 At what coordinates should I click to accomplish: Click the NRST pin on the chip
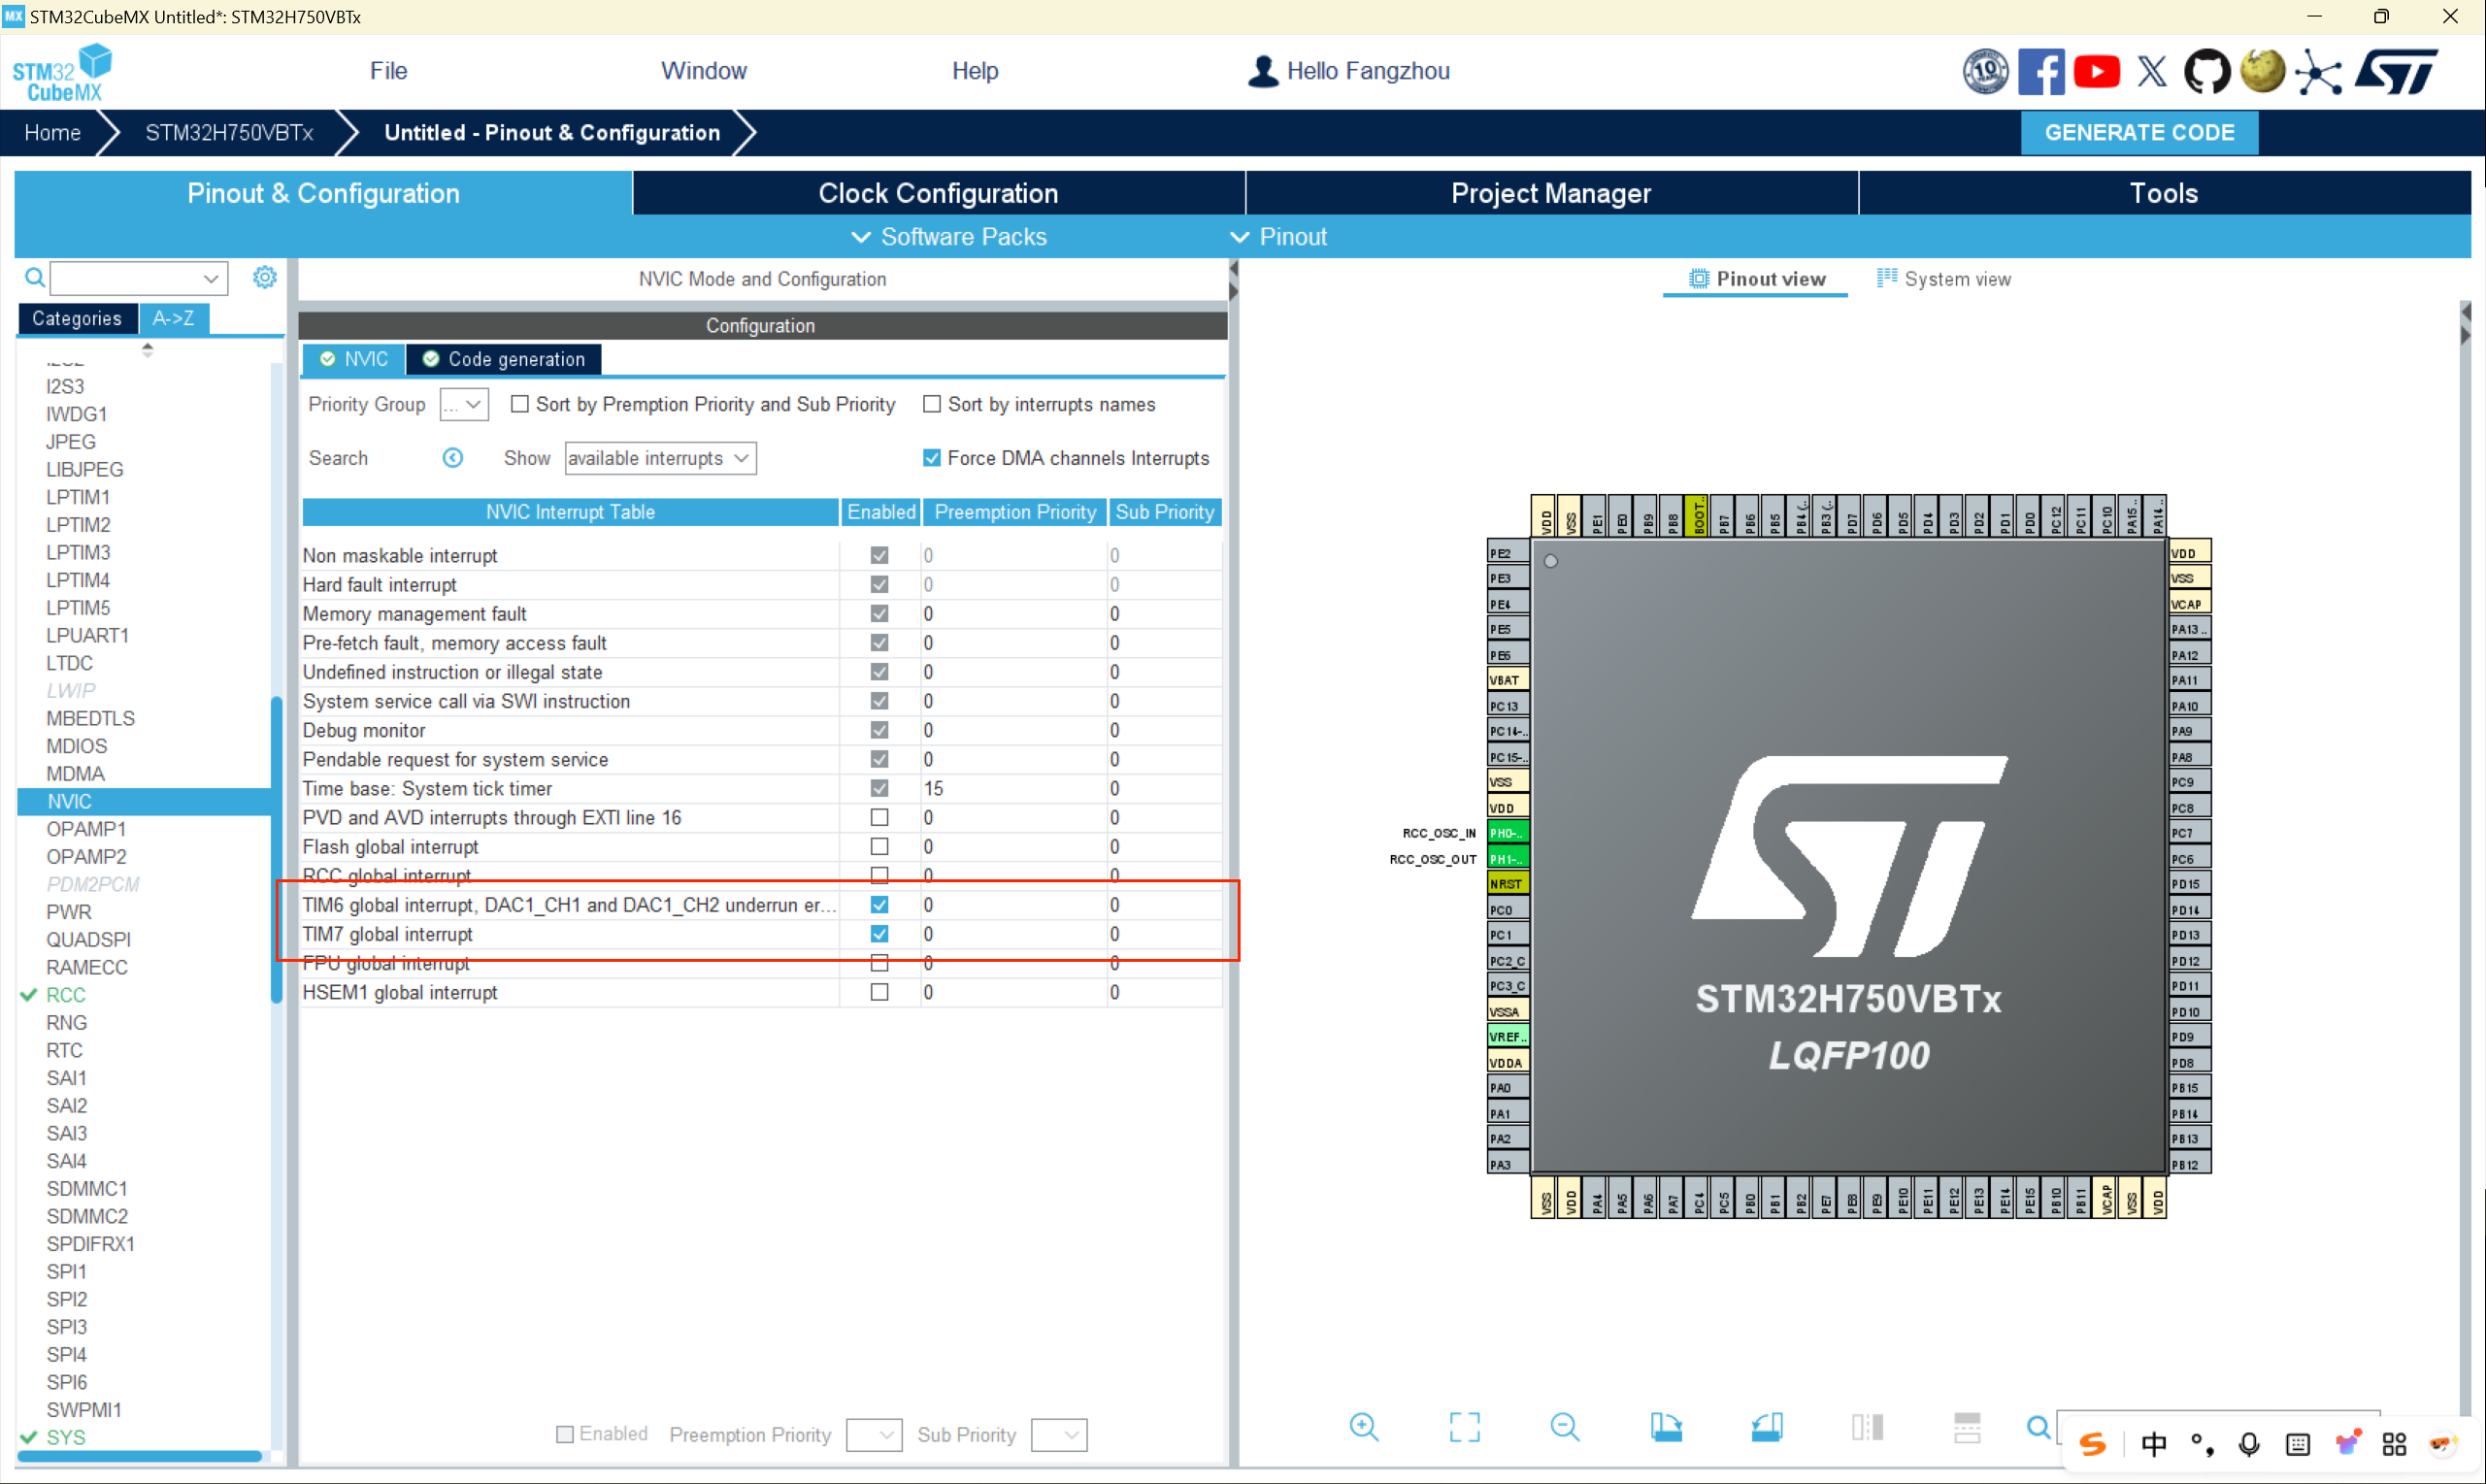tap(1506, 883)
